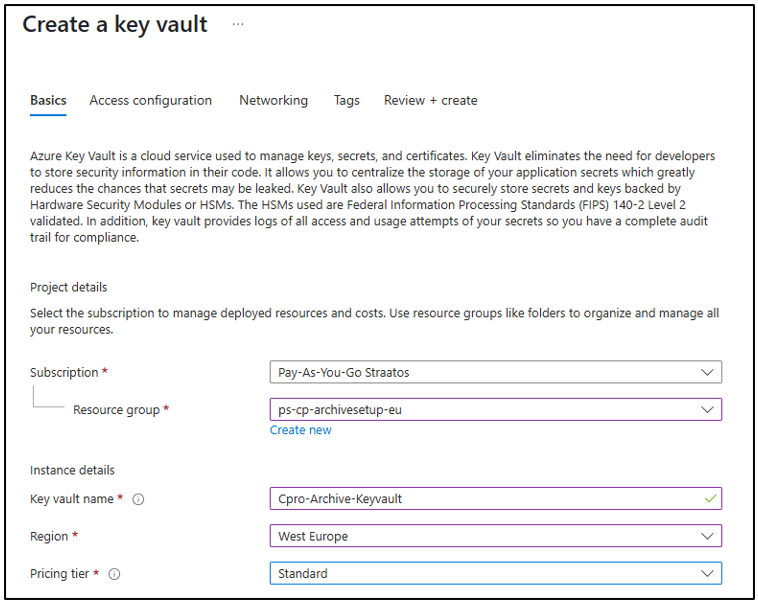Image resolution: width=758 pixels, height=603 pixels.
Task: Click the Instance details section heading
Action: coord(72,470)
